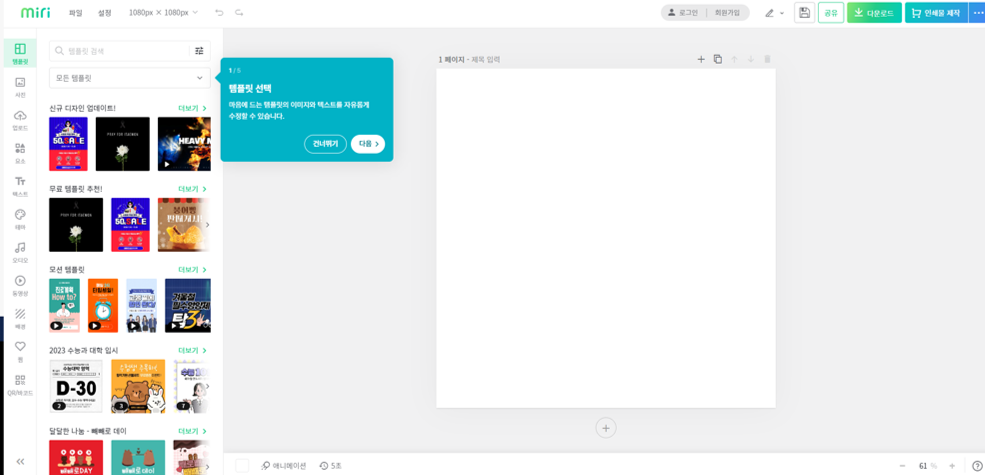Open the 설정 menu
Image resolution: width=985 pixels, height=475 pixels.
pos(105,13)
